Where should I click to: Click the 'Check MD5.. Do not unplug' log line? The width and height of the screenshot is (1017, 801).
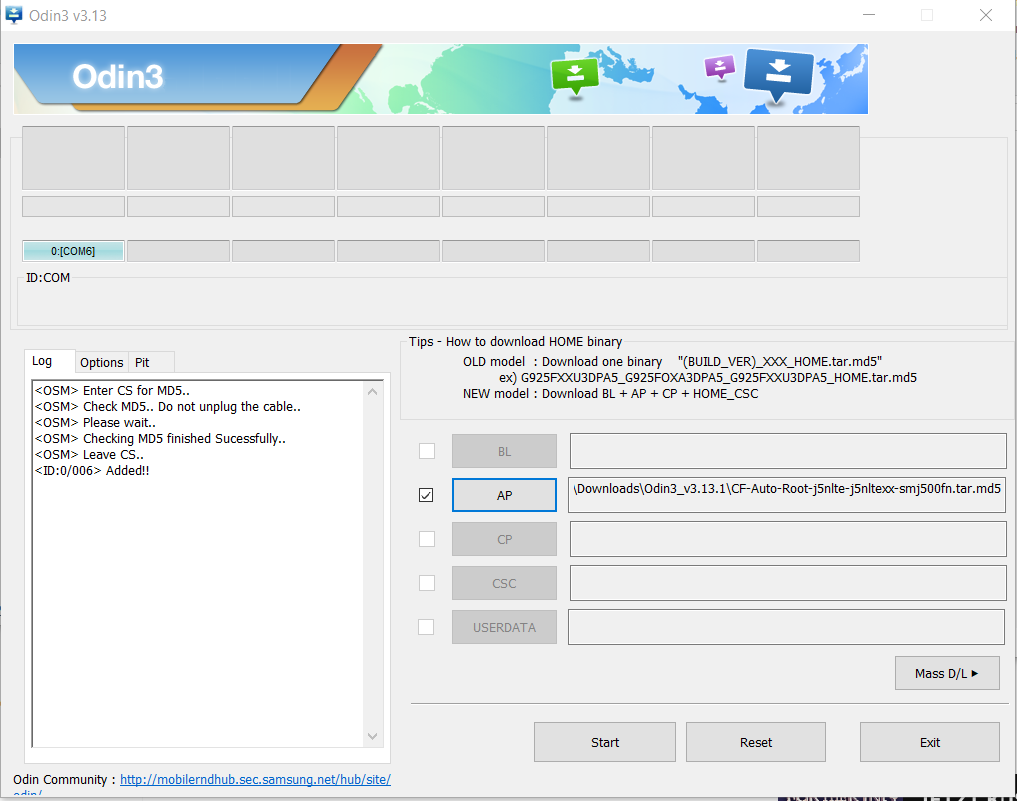coord(168,407)
